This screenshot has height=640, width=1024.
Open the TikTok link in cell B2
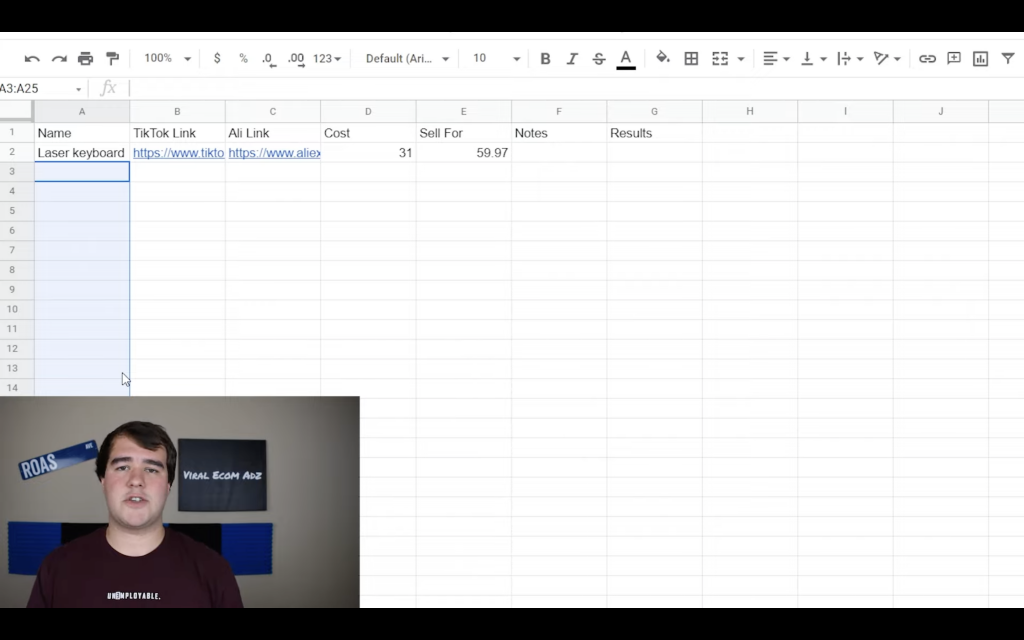178,153
